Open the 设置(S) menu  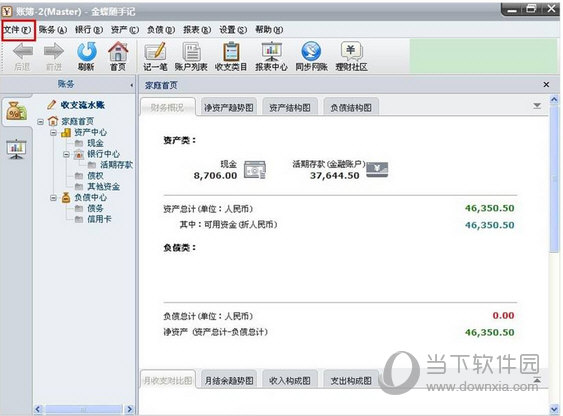233,30
